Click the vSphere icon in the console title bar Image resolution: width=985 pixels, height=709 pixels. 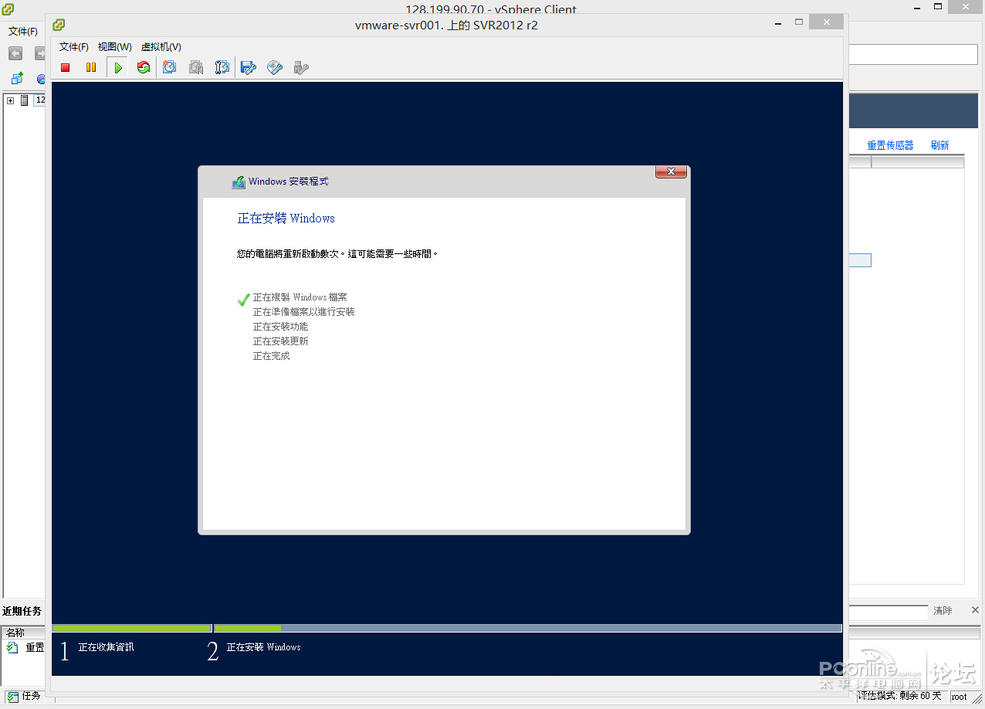coord(59,24)
